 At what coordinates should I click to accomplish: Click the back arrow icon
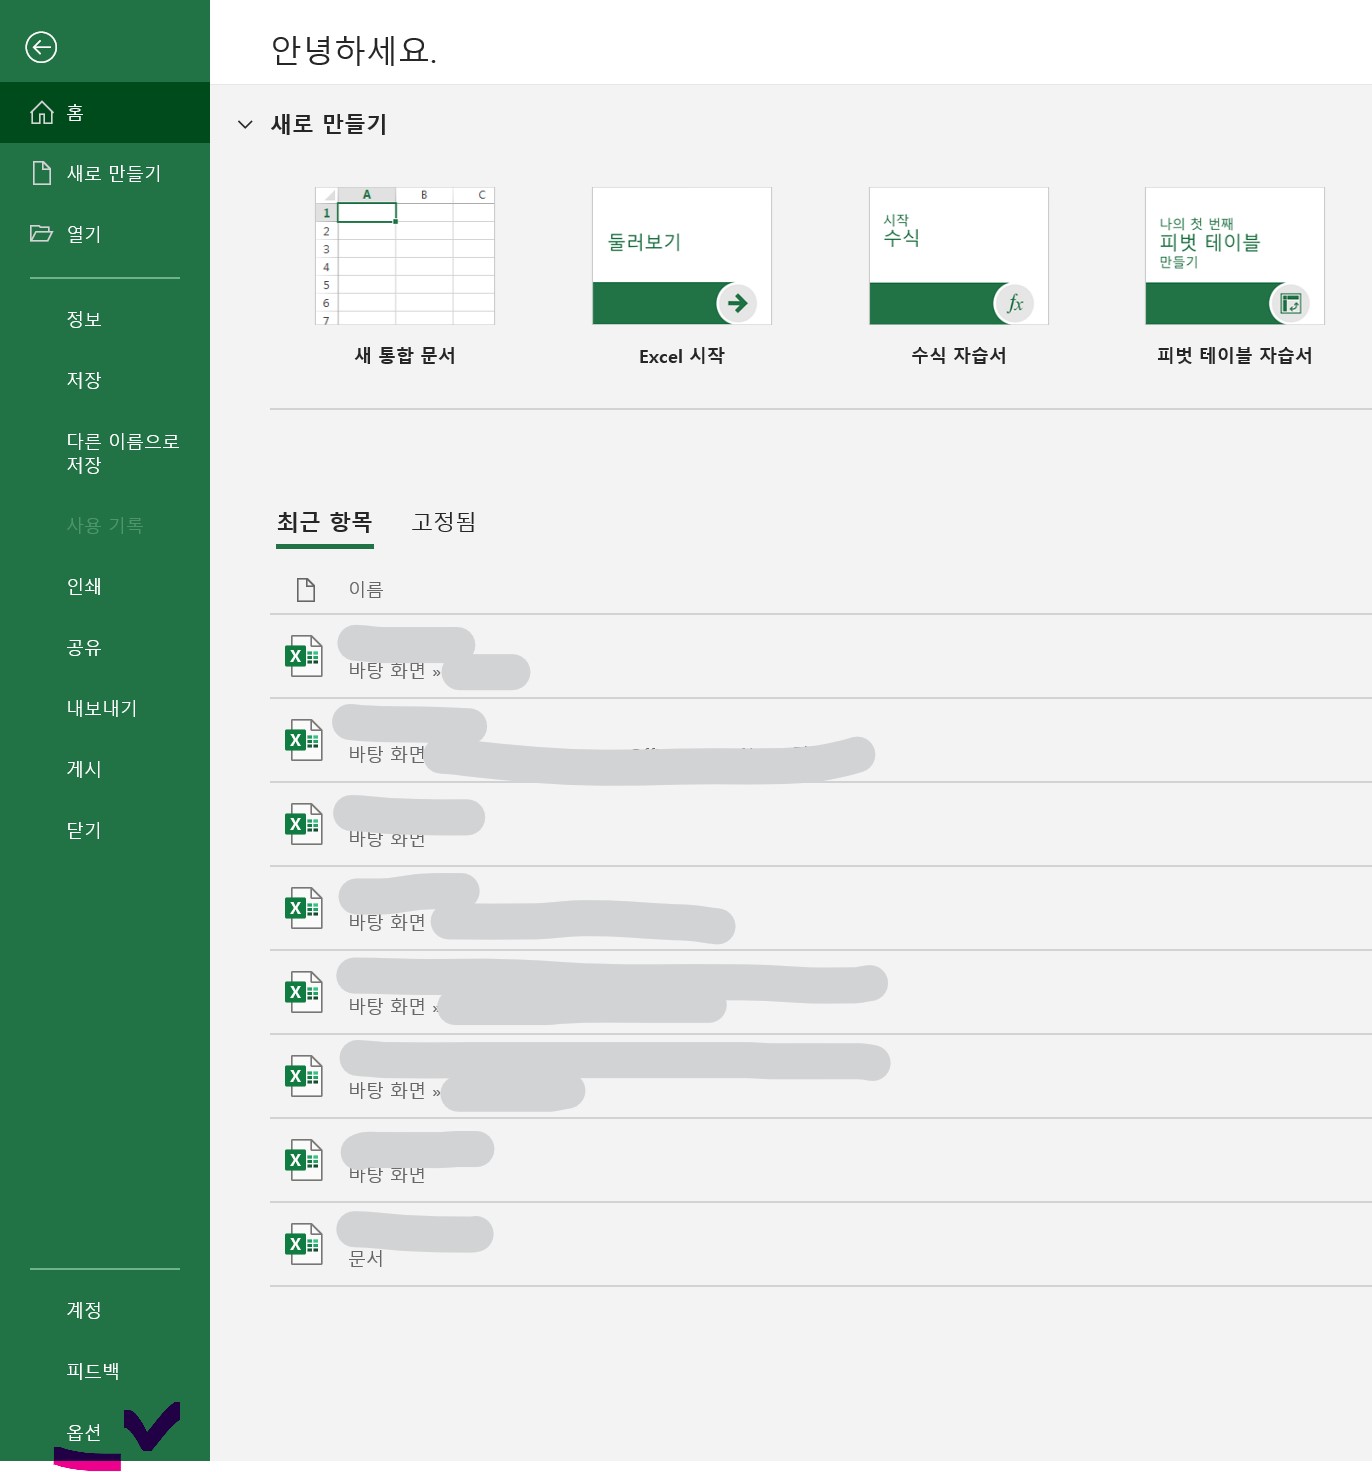(41, 47)
